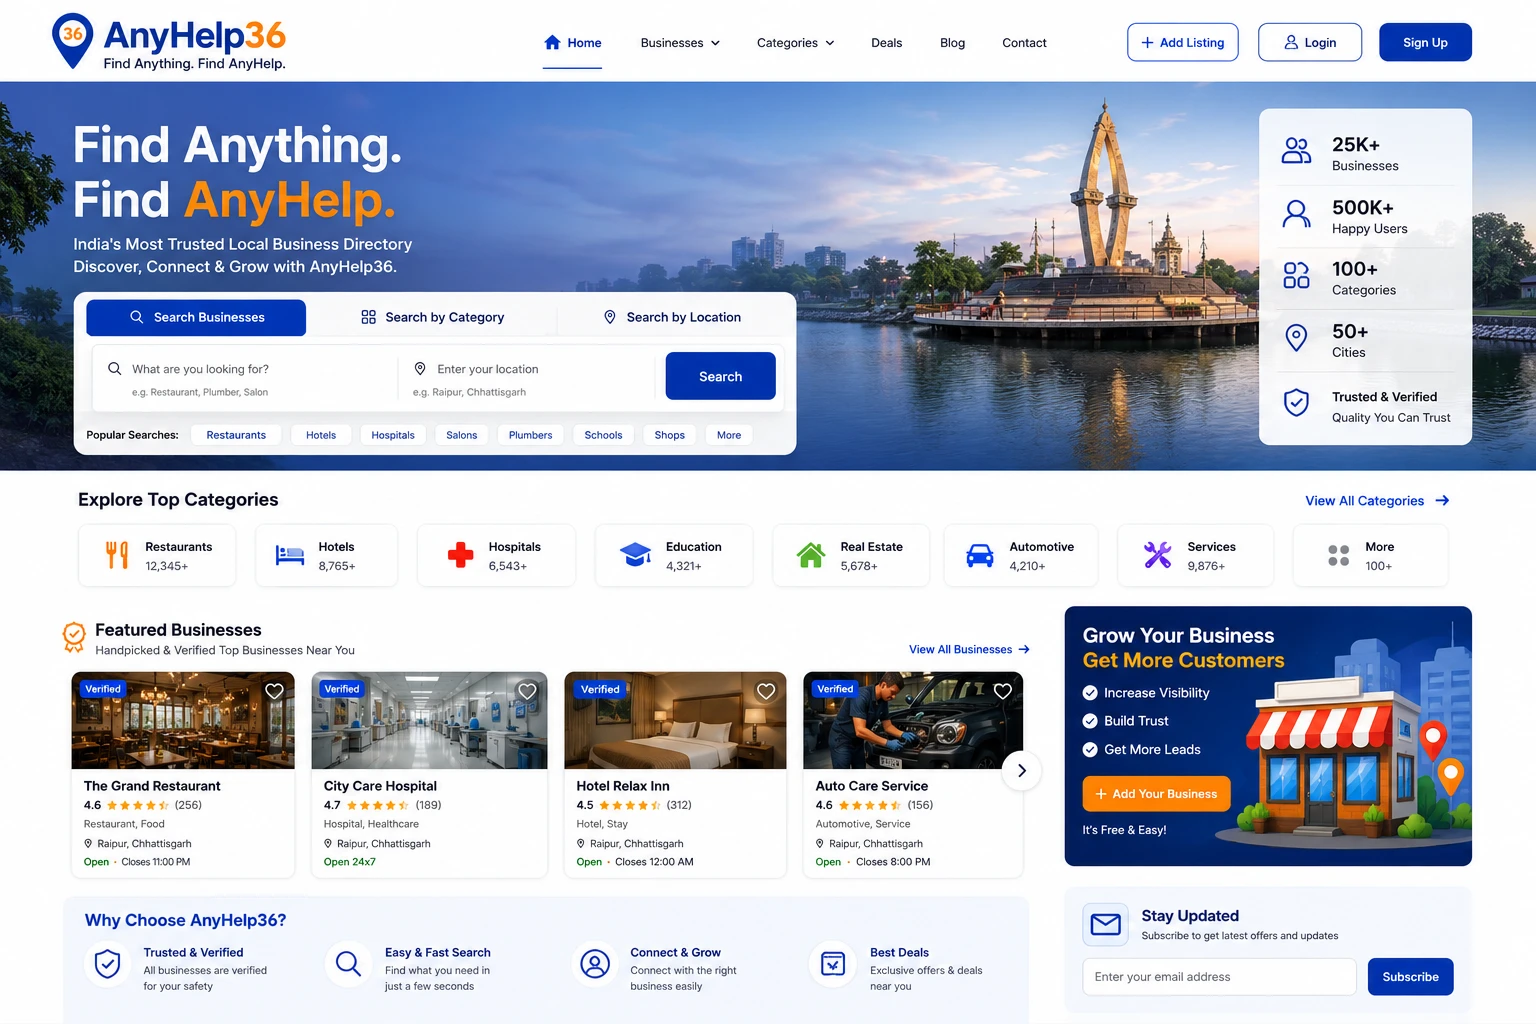
Task: Click the Hospitals red cross icon
Action: (x=460, y=555)
